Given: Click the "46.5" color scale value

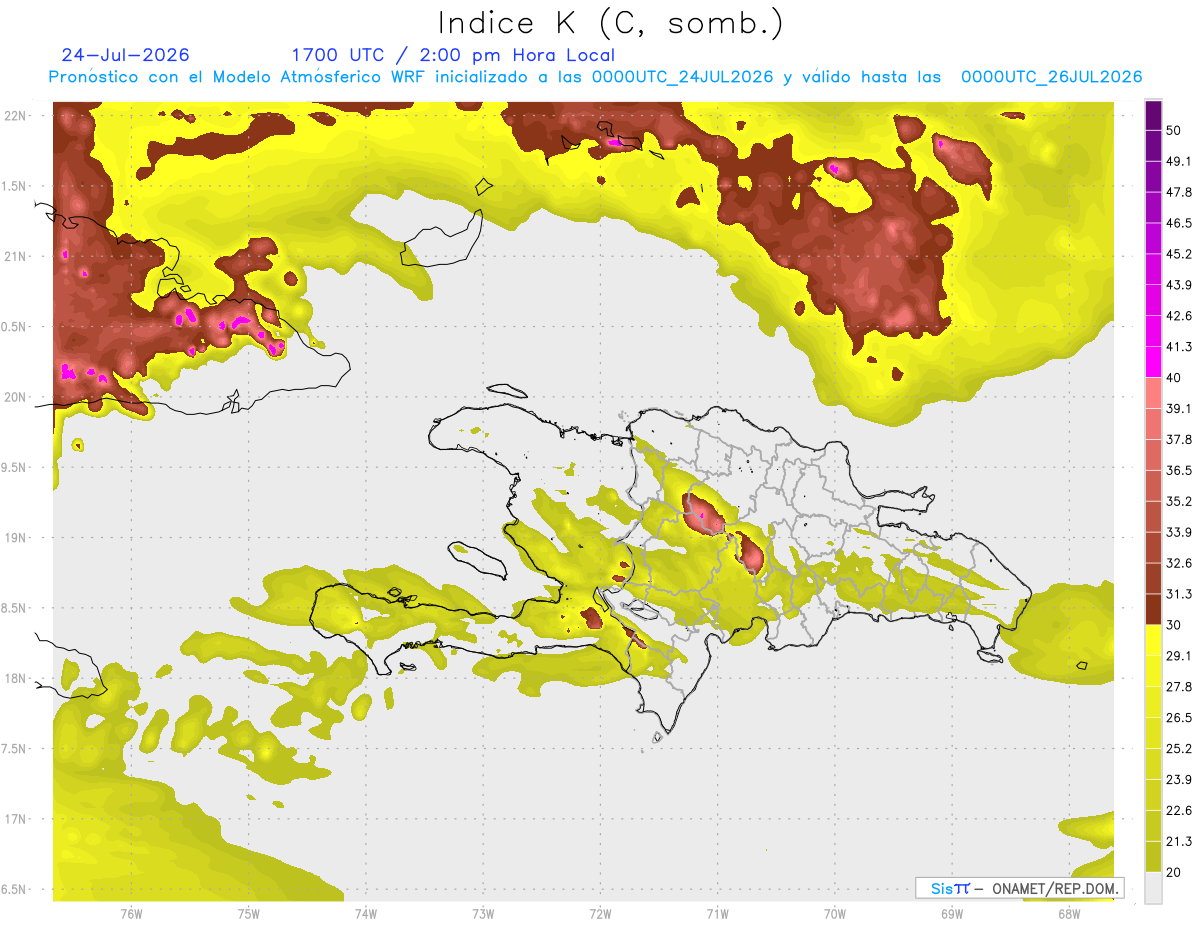Looking at the screenshot, I should click(1178, 223).
